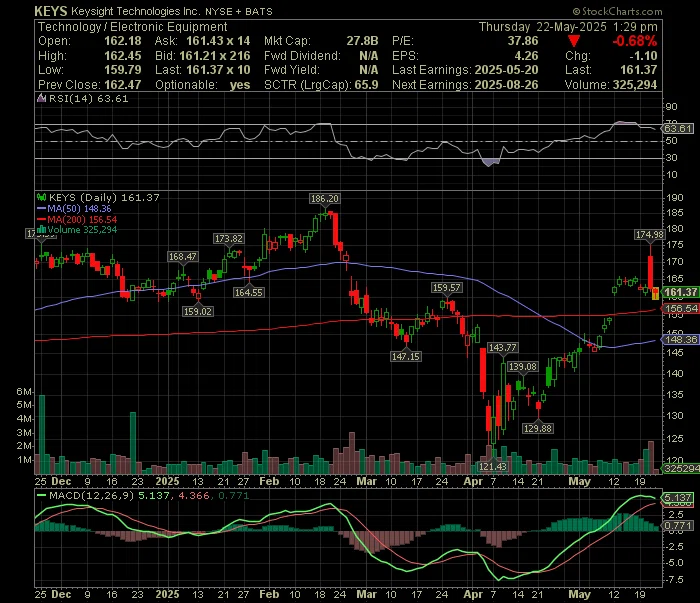The width and height of the screenshot is (700, 603).
Task: Click the 159.57 price label
Action: click(447, 288)
